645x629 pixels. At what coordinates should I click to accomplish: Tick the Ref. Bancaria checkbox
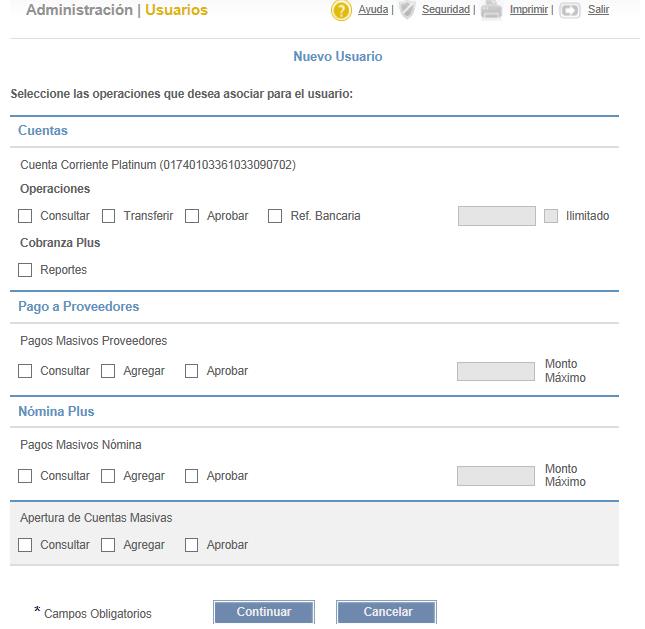pyautogui.click(x=277, y=217)
